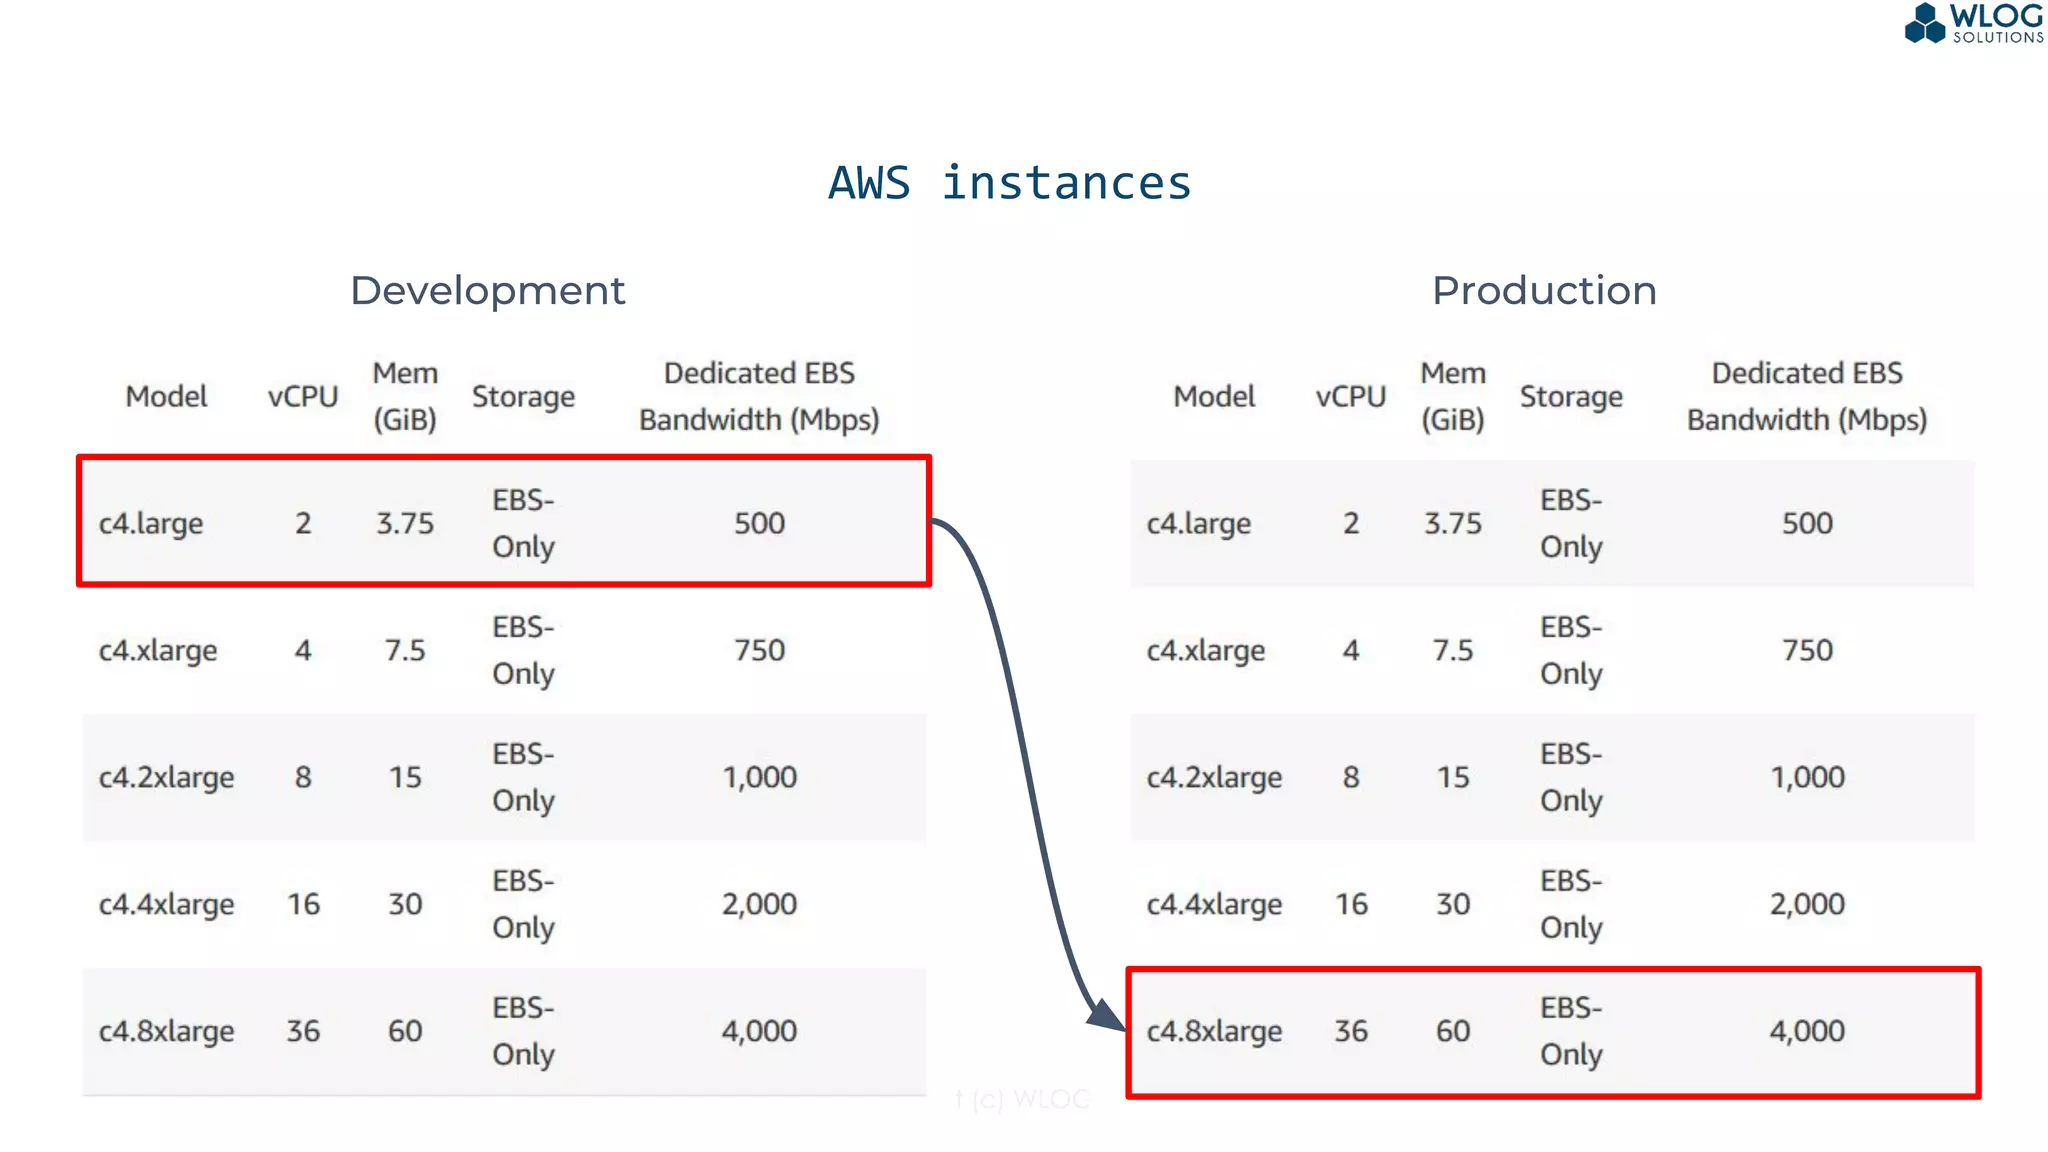Screen dimensions: 2048x1152
Task: Click c4.large model in Production table
Action: pos(1198,524)
